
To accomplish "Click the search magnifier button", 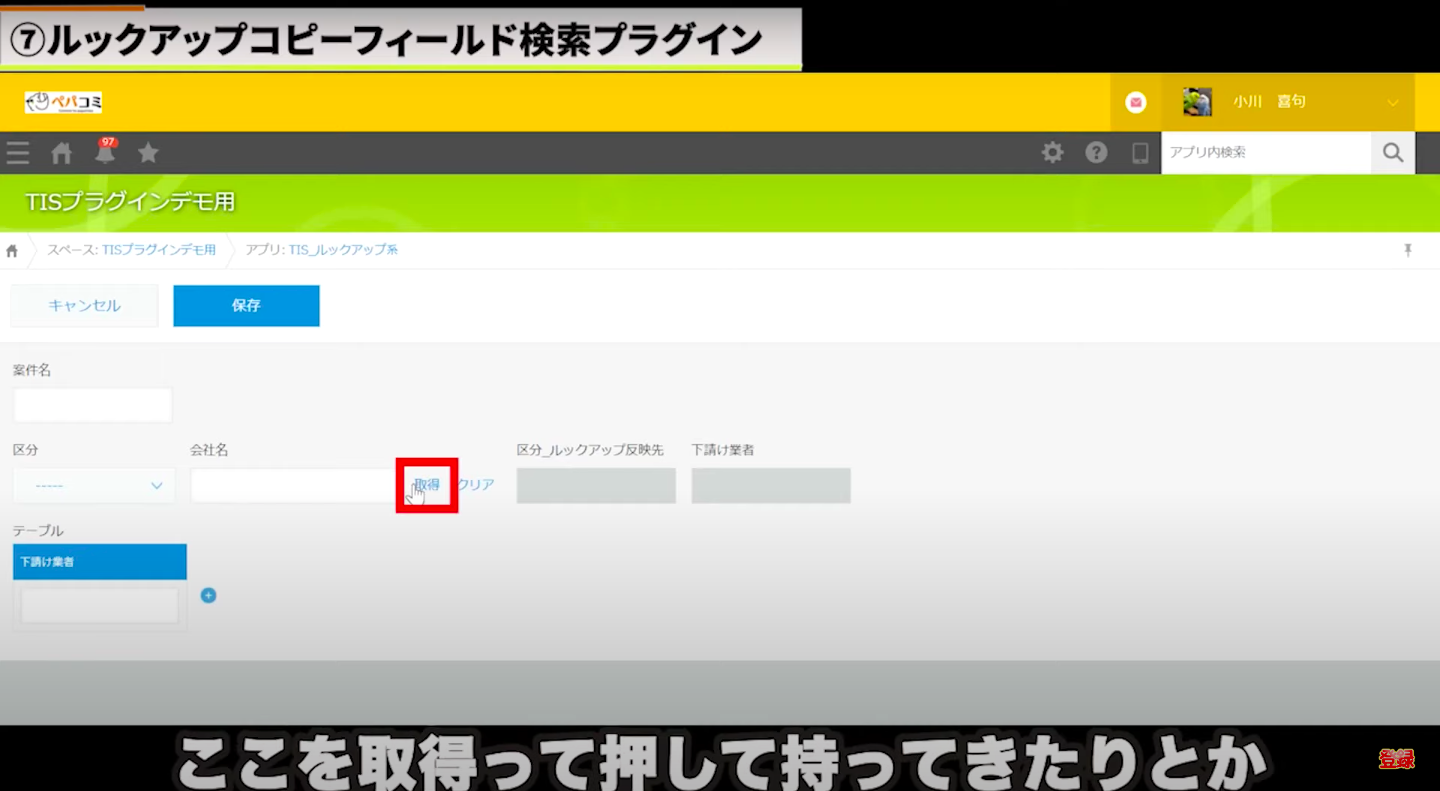I will pyautogui.click(x=1392, y=153).
